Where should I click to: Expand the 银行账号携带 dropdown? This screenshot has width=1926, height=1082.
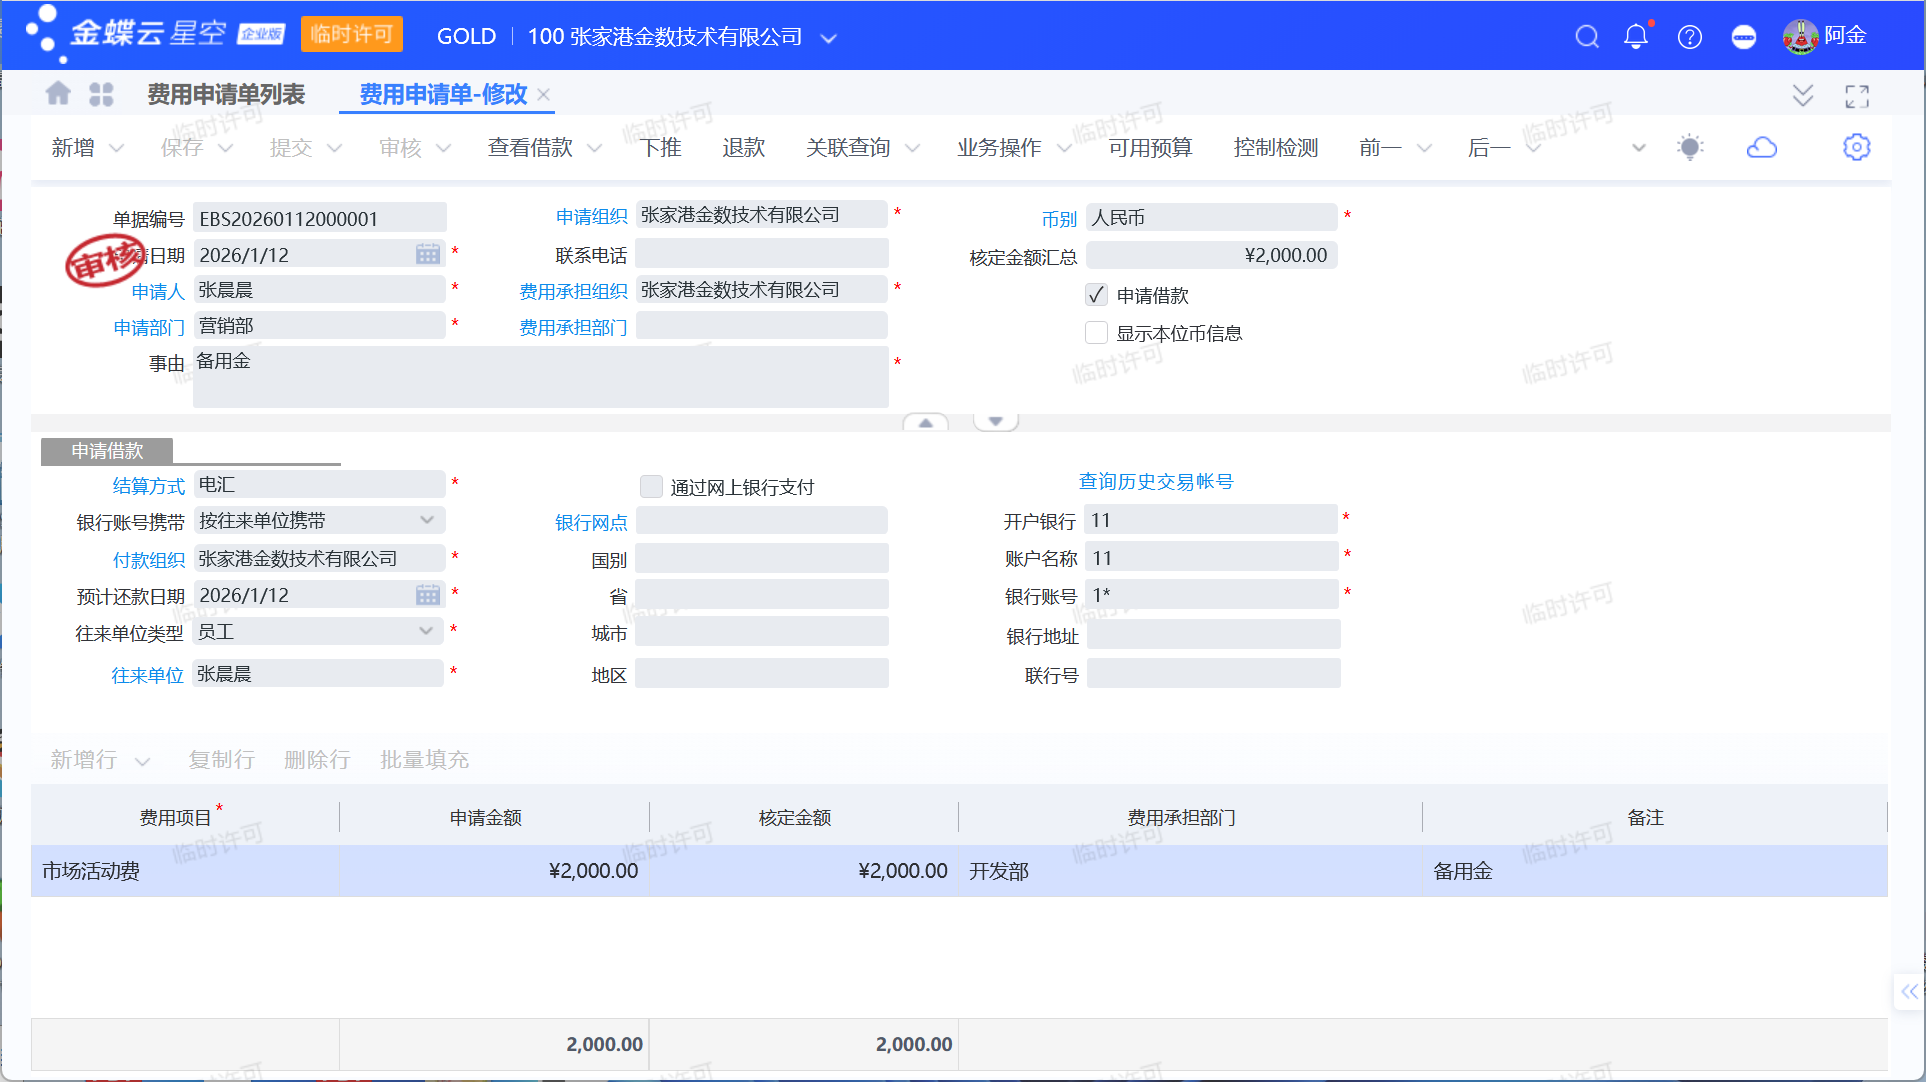(427, 520)
